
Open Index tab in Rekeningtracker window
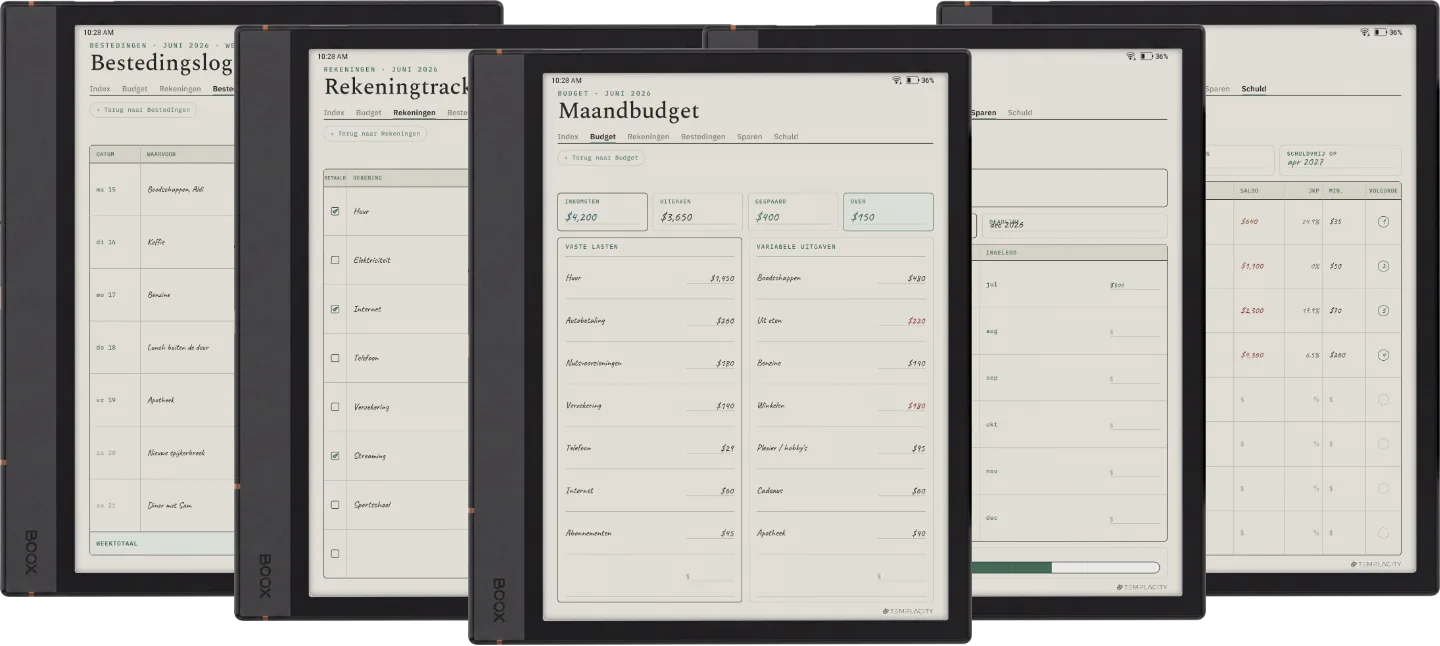pos(334,112)
